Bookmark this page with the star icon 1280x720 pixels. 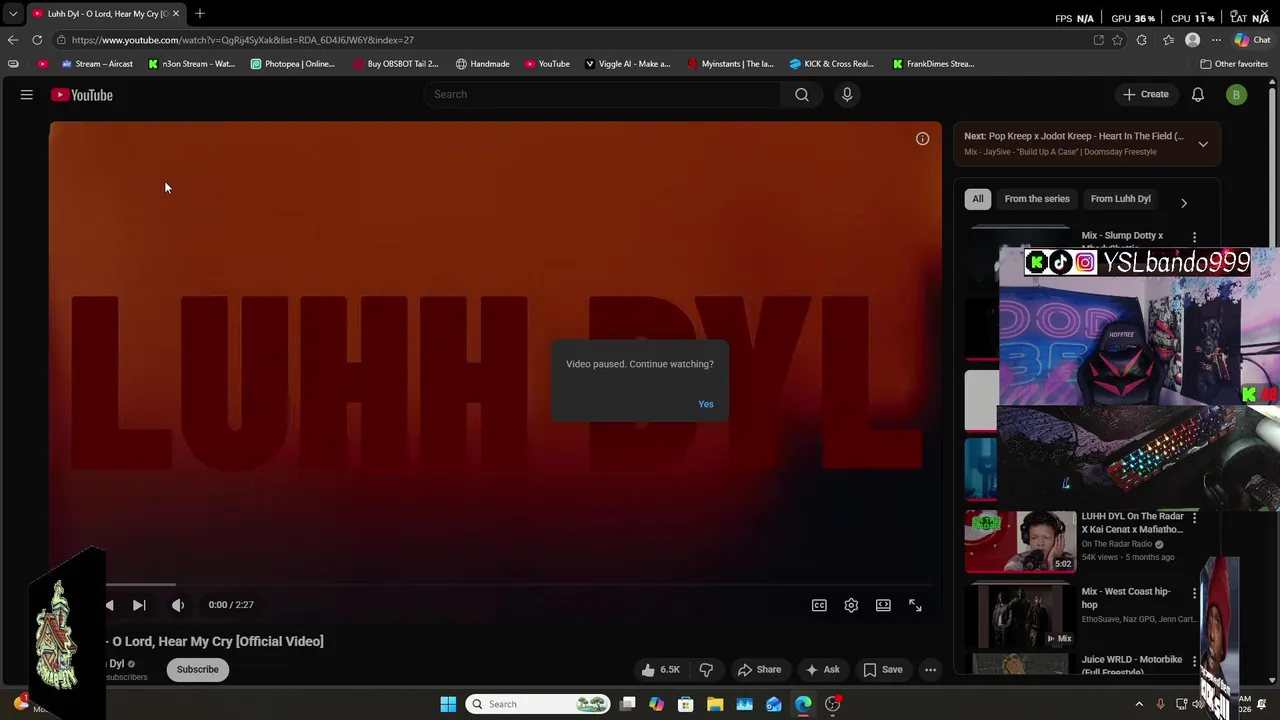click(1117, 40)
